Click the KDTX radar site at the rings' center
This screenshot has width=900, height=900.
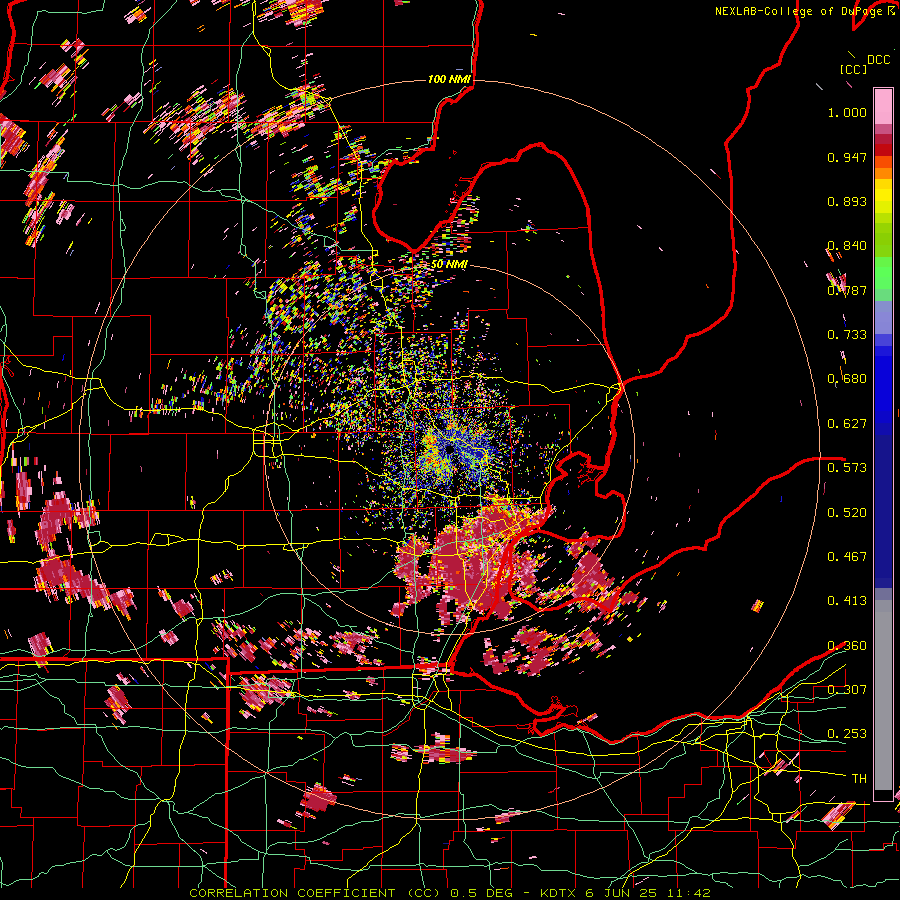[x=449, y=448]
